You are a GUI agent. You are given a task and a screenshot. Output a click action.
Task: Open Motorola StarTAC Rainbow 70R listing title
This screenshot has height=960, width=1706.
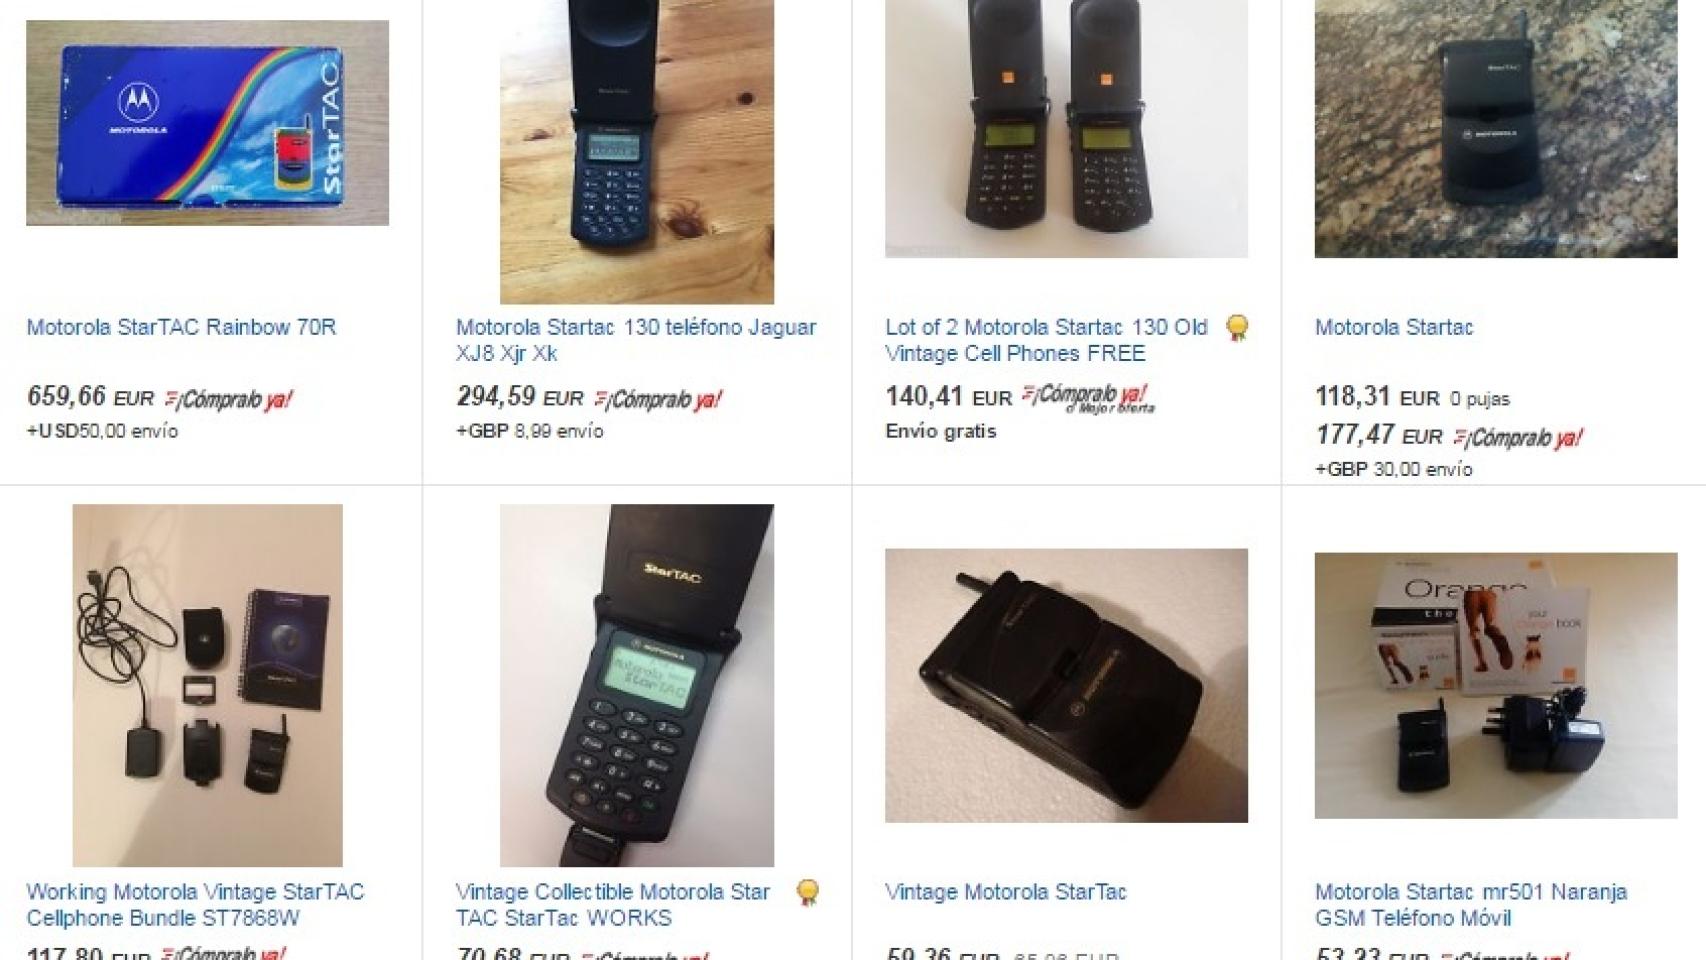point(181,327)
